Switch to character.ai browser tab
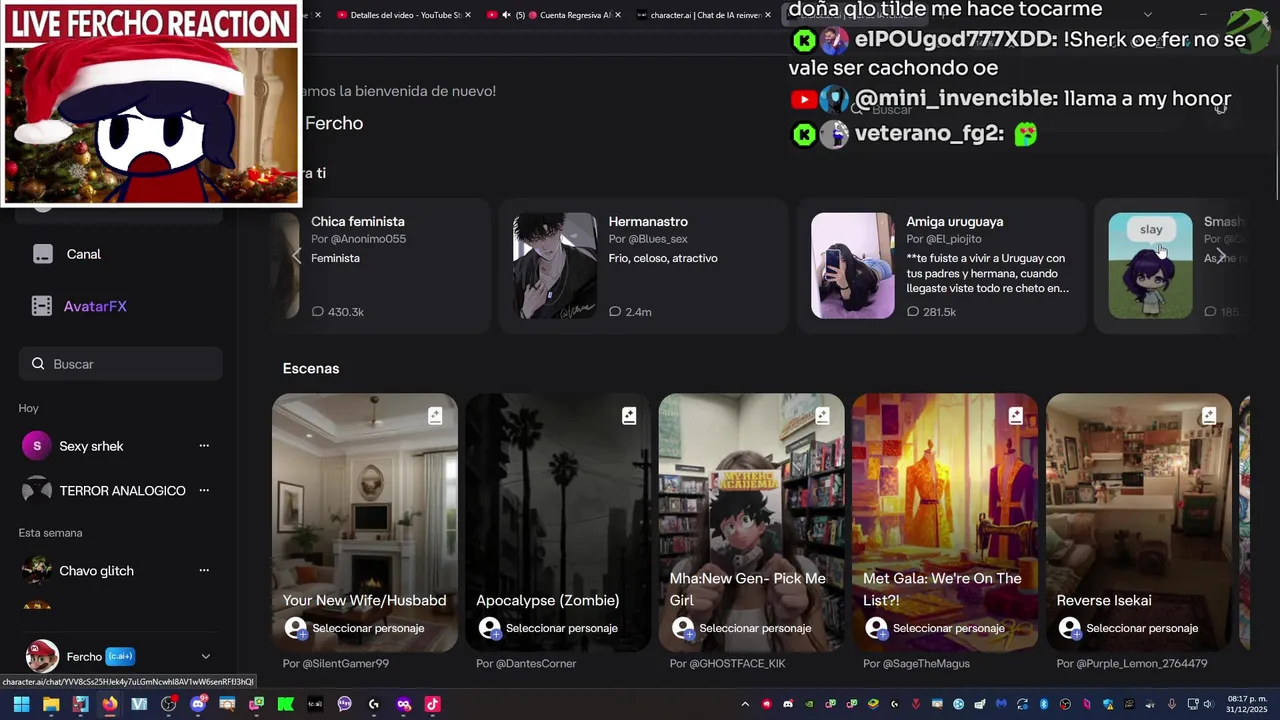Image resolution: width=1280 pixels, height=720 pixels. [705, 15]
